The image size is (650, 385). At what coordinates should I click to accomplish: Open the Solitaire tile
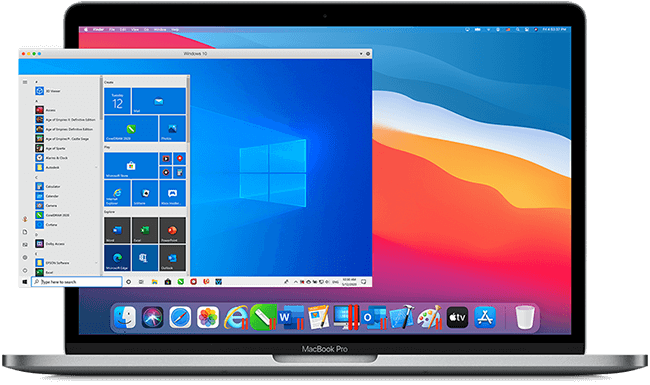(145, 193)
